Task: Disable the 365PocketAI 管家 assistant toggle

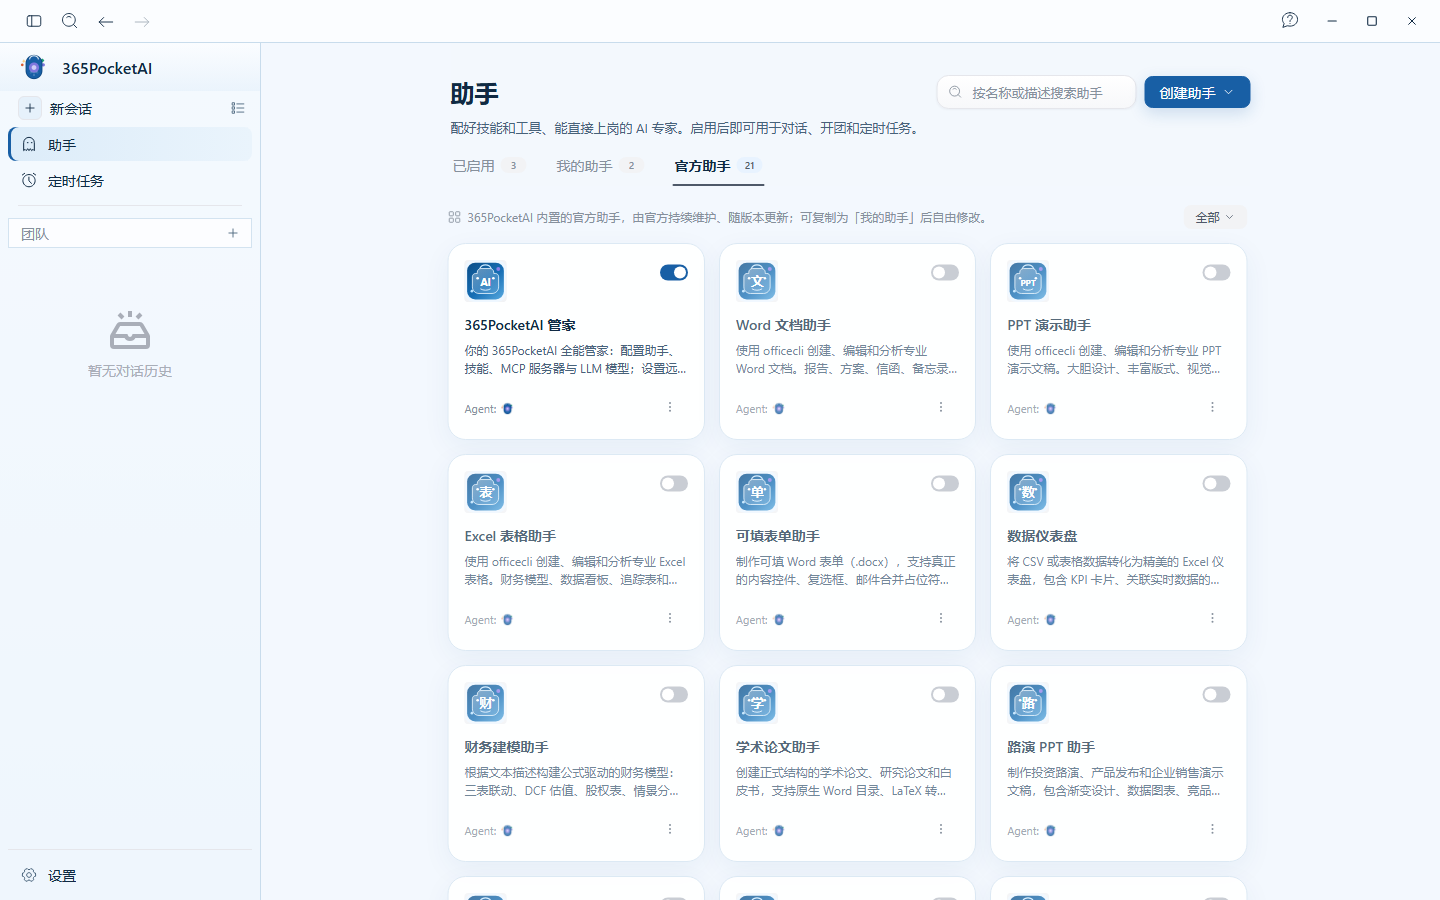Action: coord(674,272)
